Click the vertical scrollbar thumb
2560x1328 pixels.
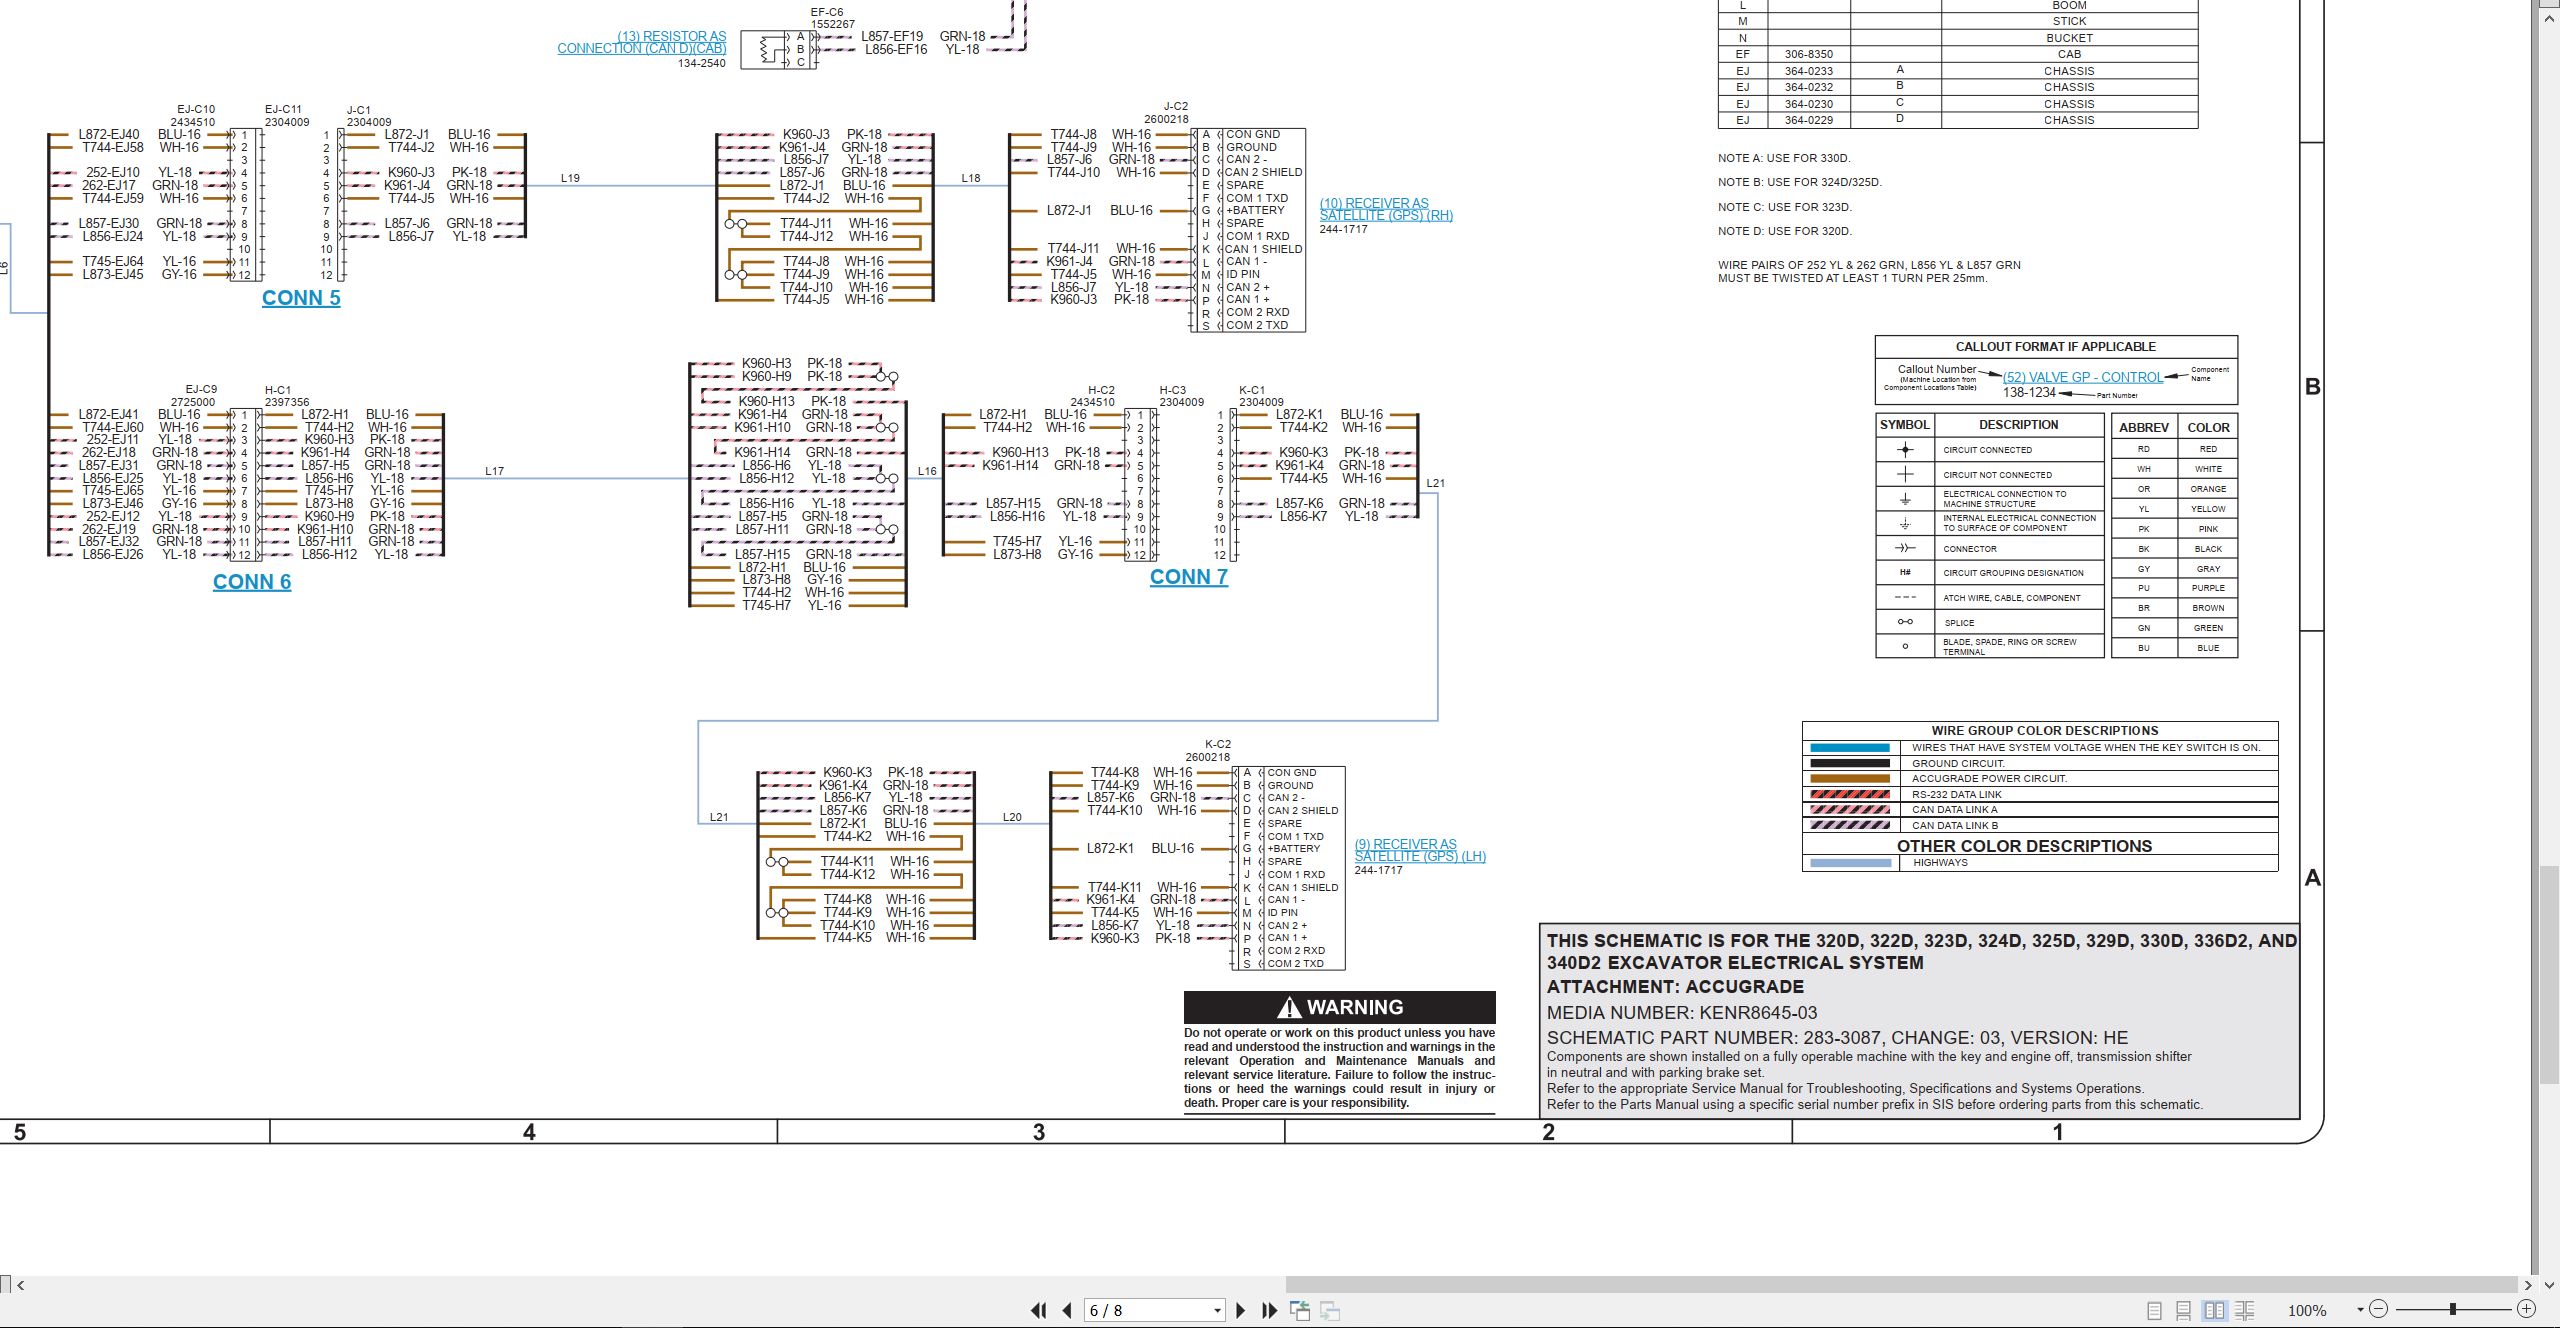coord(2550,975)
